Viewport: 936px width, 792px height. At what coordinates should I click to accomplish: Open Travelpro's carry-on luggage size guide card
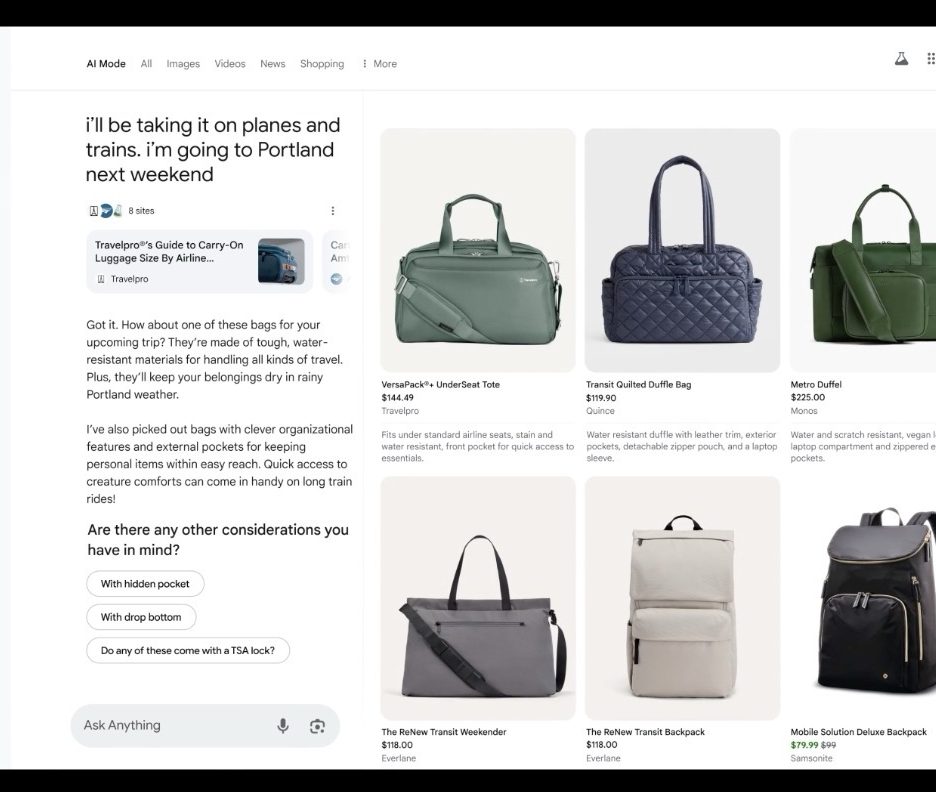tap(199, 261)
